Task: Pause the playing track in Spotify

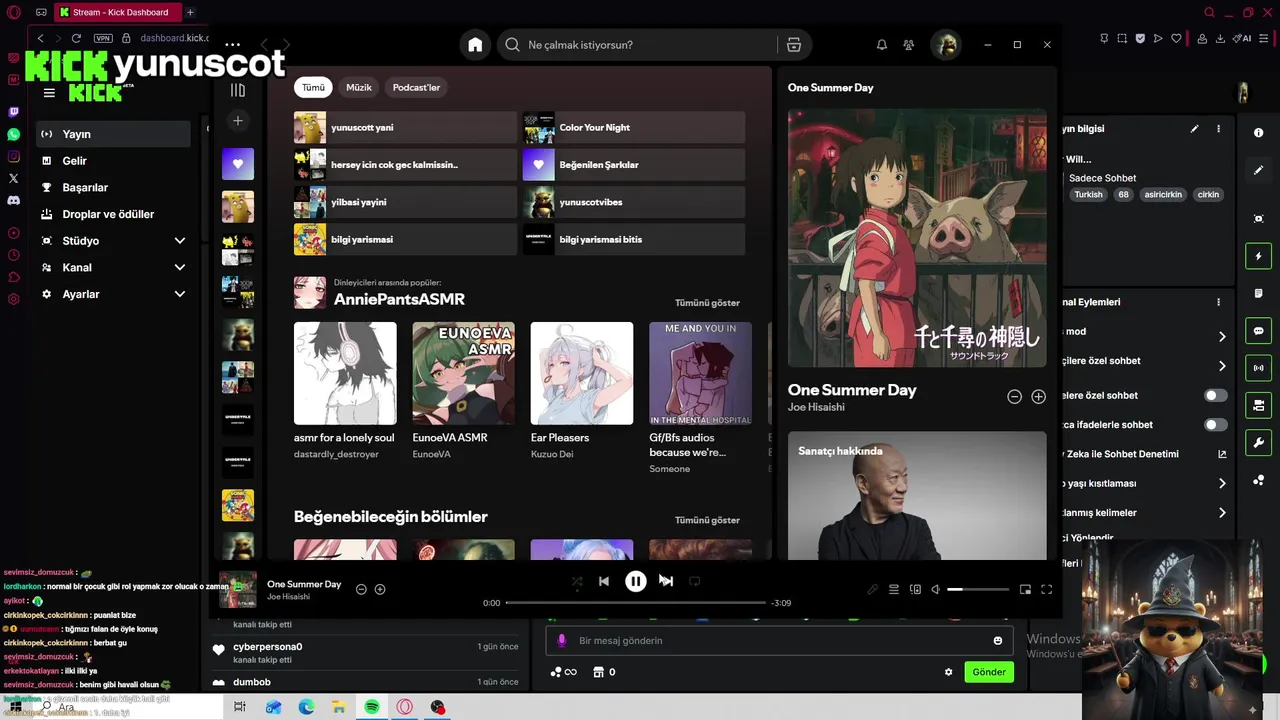Action: coord(636,581)
